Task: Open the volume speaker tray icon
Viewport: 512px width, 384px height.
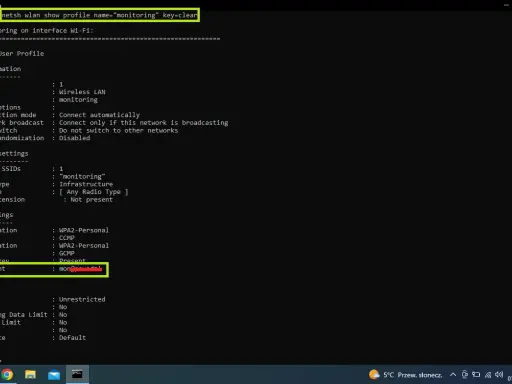Action: coord(499,375)
